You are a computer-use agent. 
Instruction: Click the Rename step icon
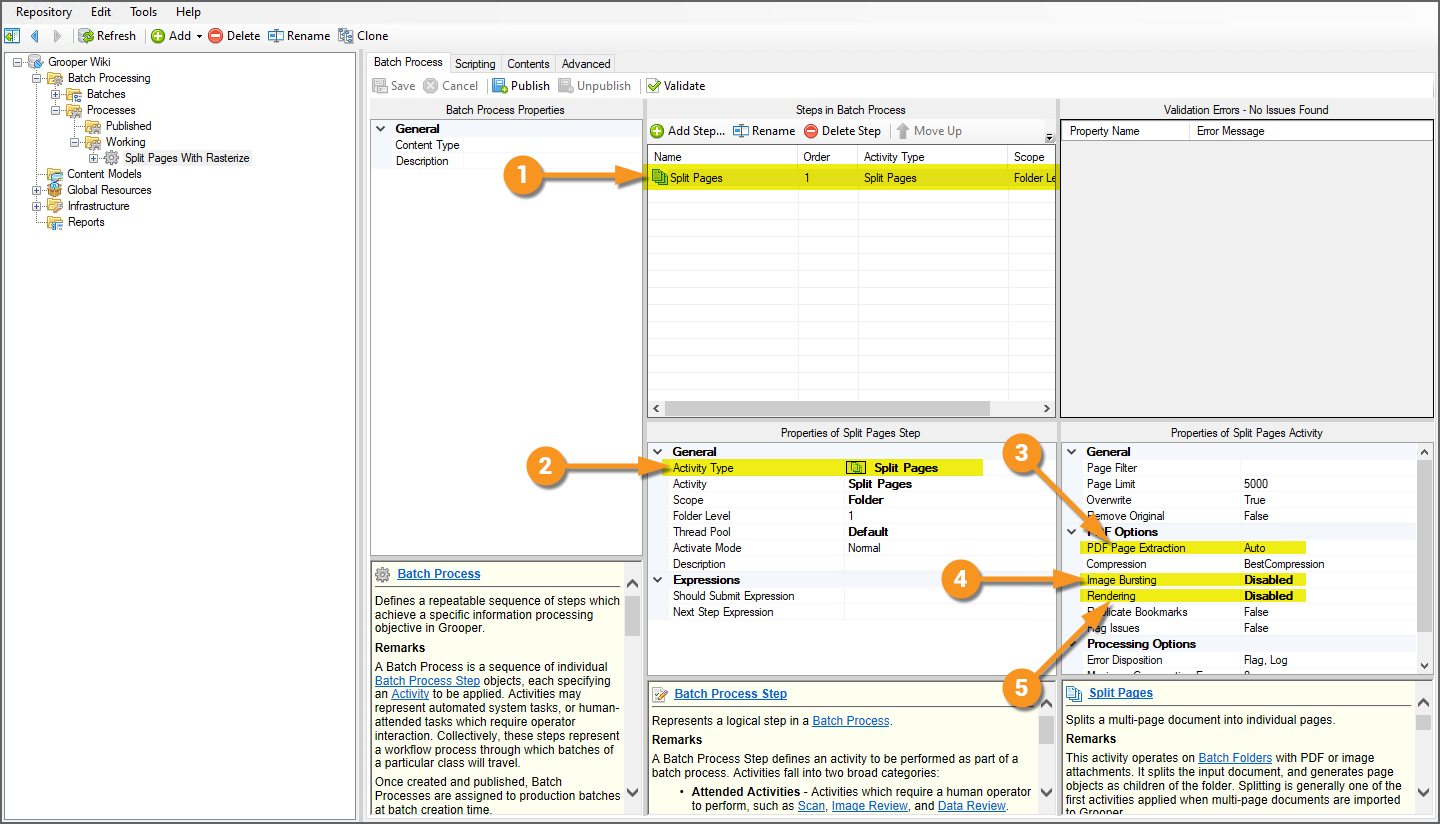pyautogui.click(x=741, y=131)
